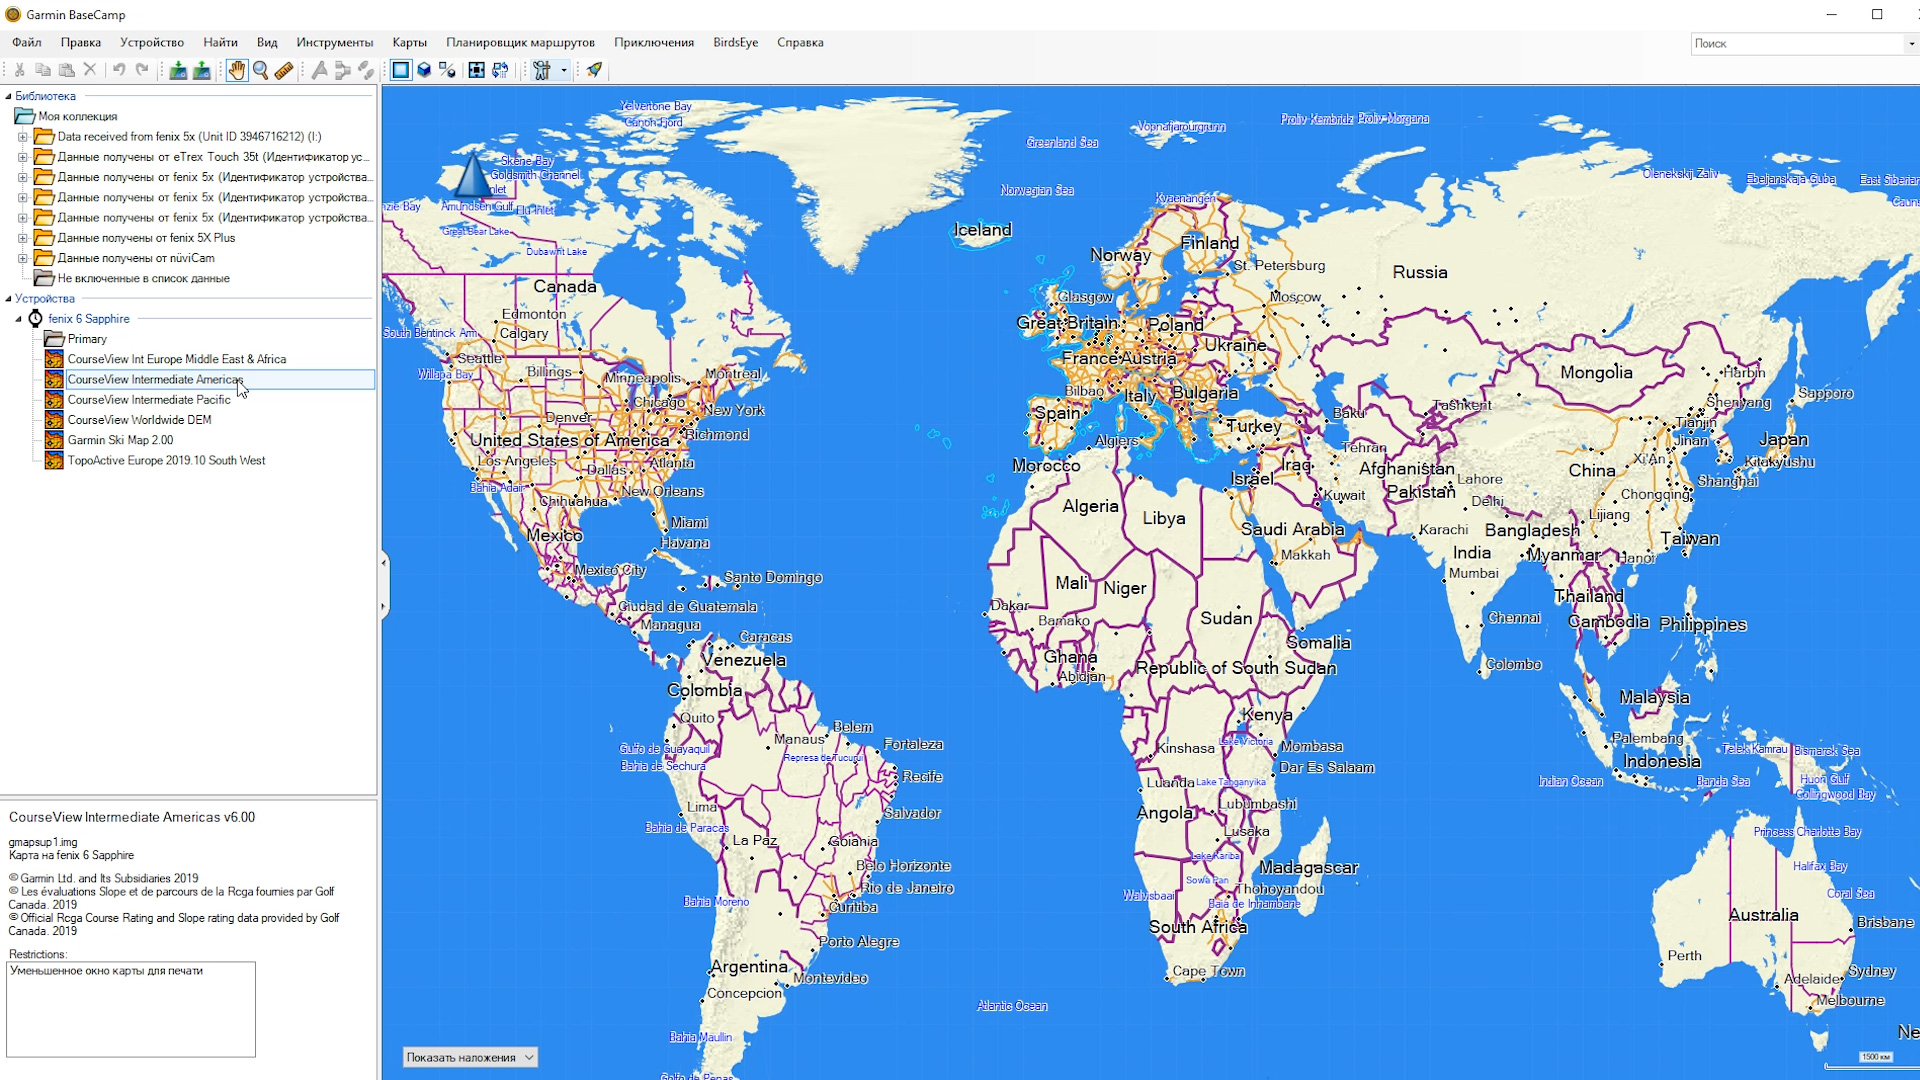Click the Restrictions text box
This screenshot has height=1080, width=1920.
pos(131,1008)
